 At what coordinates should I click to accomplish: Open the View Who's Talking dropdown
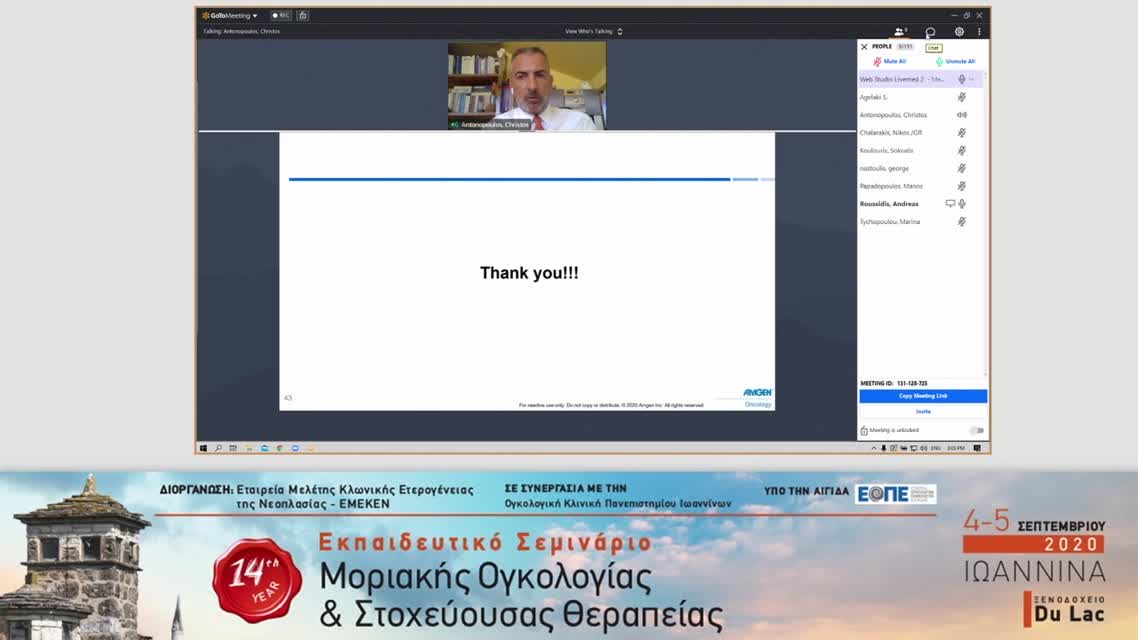[x=593, y=32]
